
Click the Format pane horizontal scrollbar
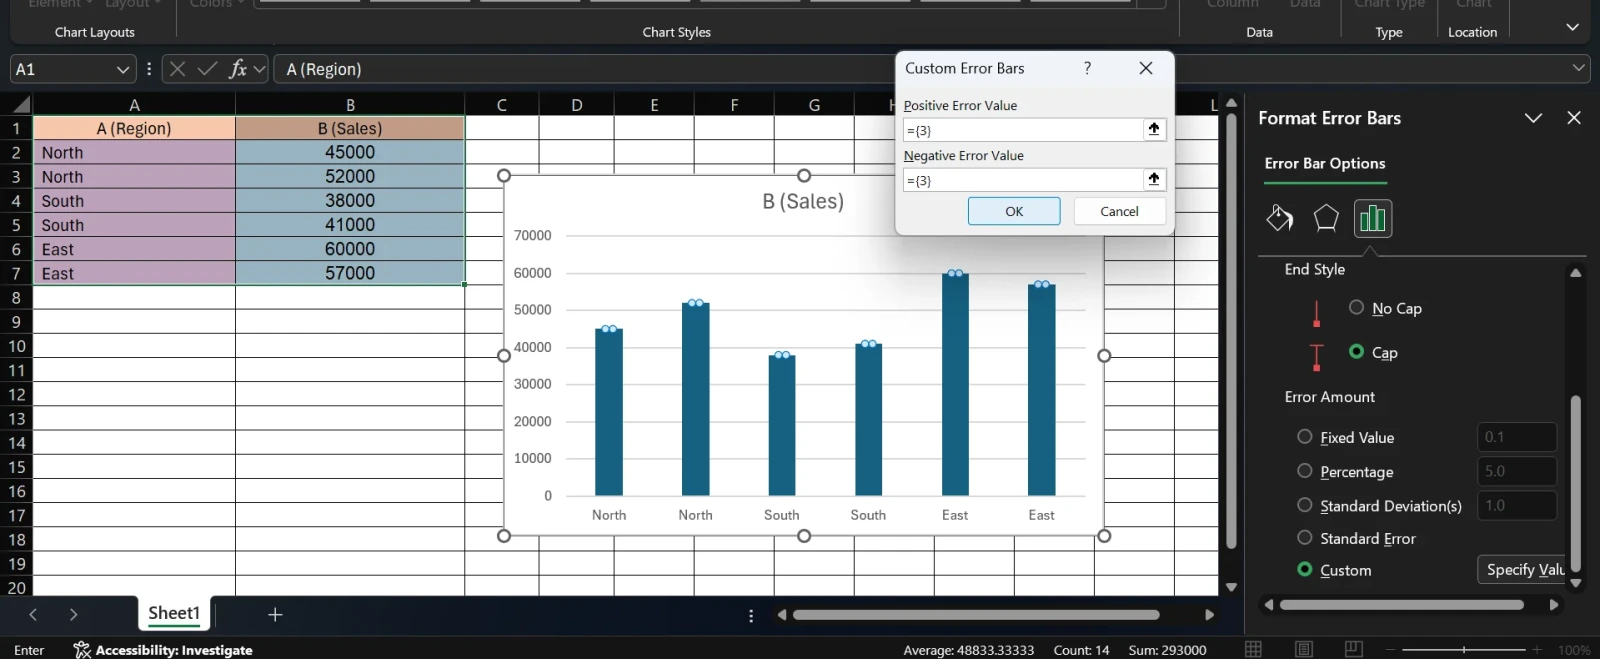(x=1402, y=604)
